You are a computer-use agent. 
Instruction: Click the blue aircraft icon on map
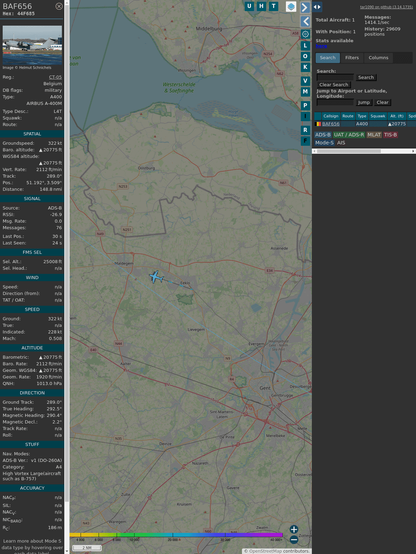click(x=156, y=277)
